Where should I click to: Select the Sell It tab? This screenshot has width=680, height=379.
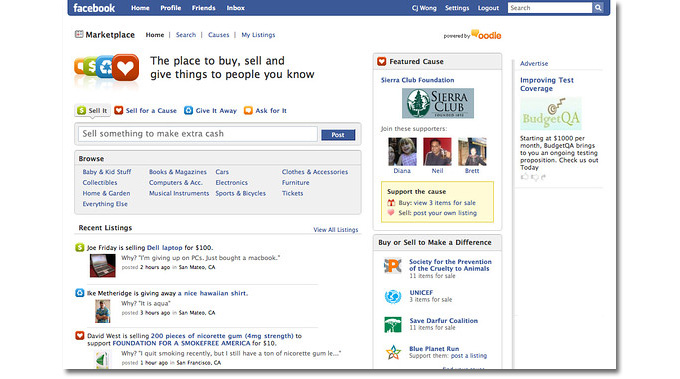point(92,111)
